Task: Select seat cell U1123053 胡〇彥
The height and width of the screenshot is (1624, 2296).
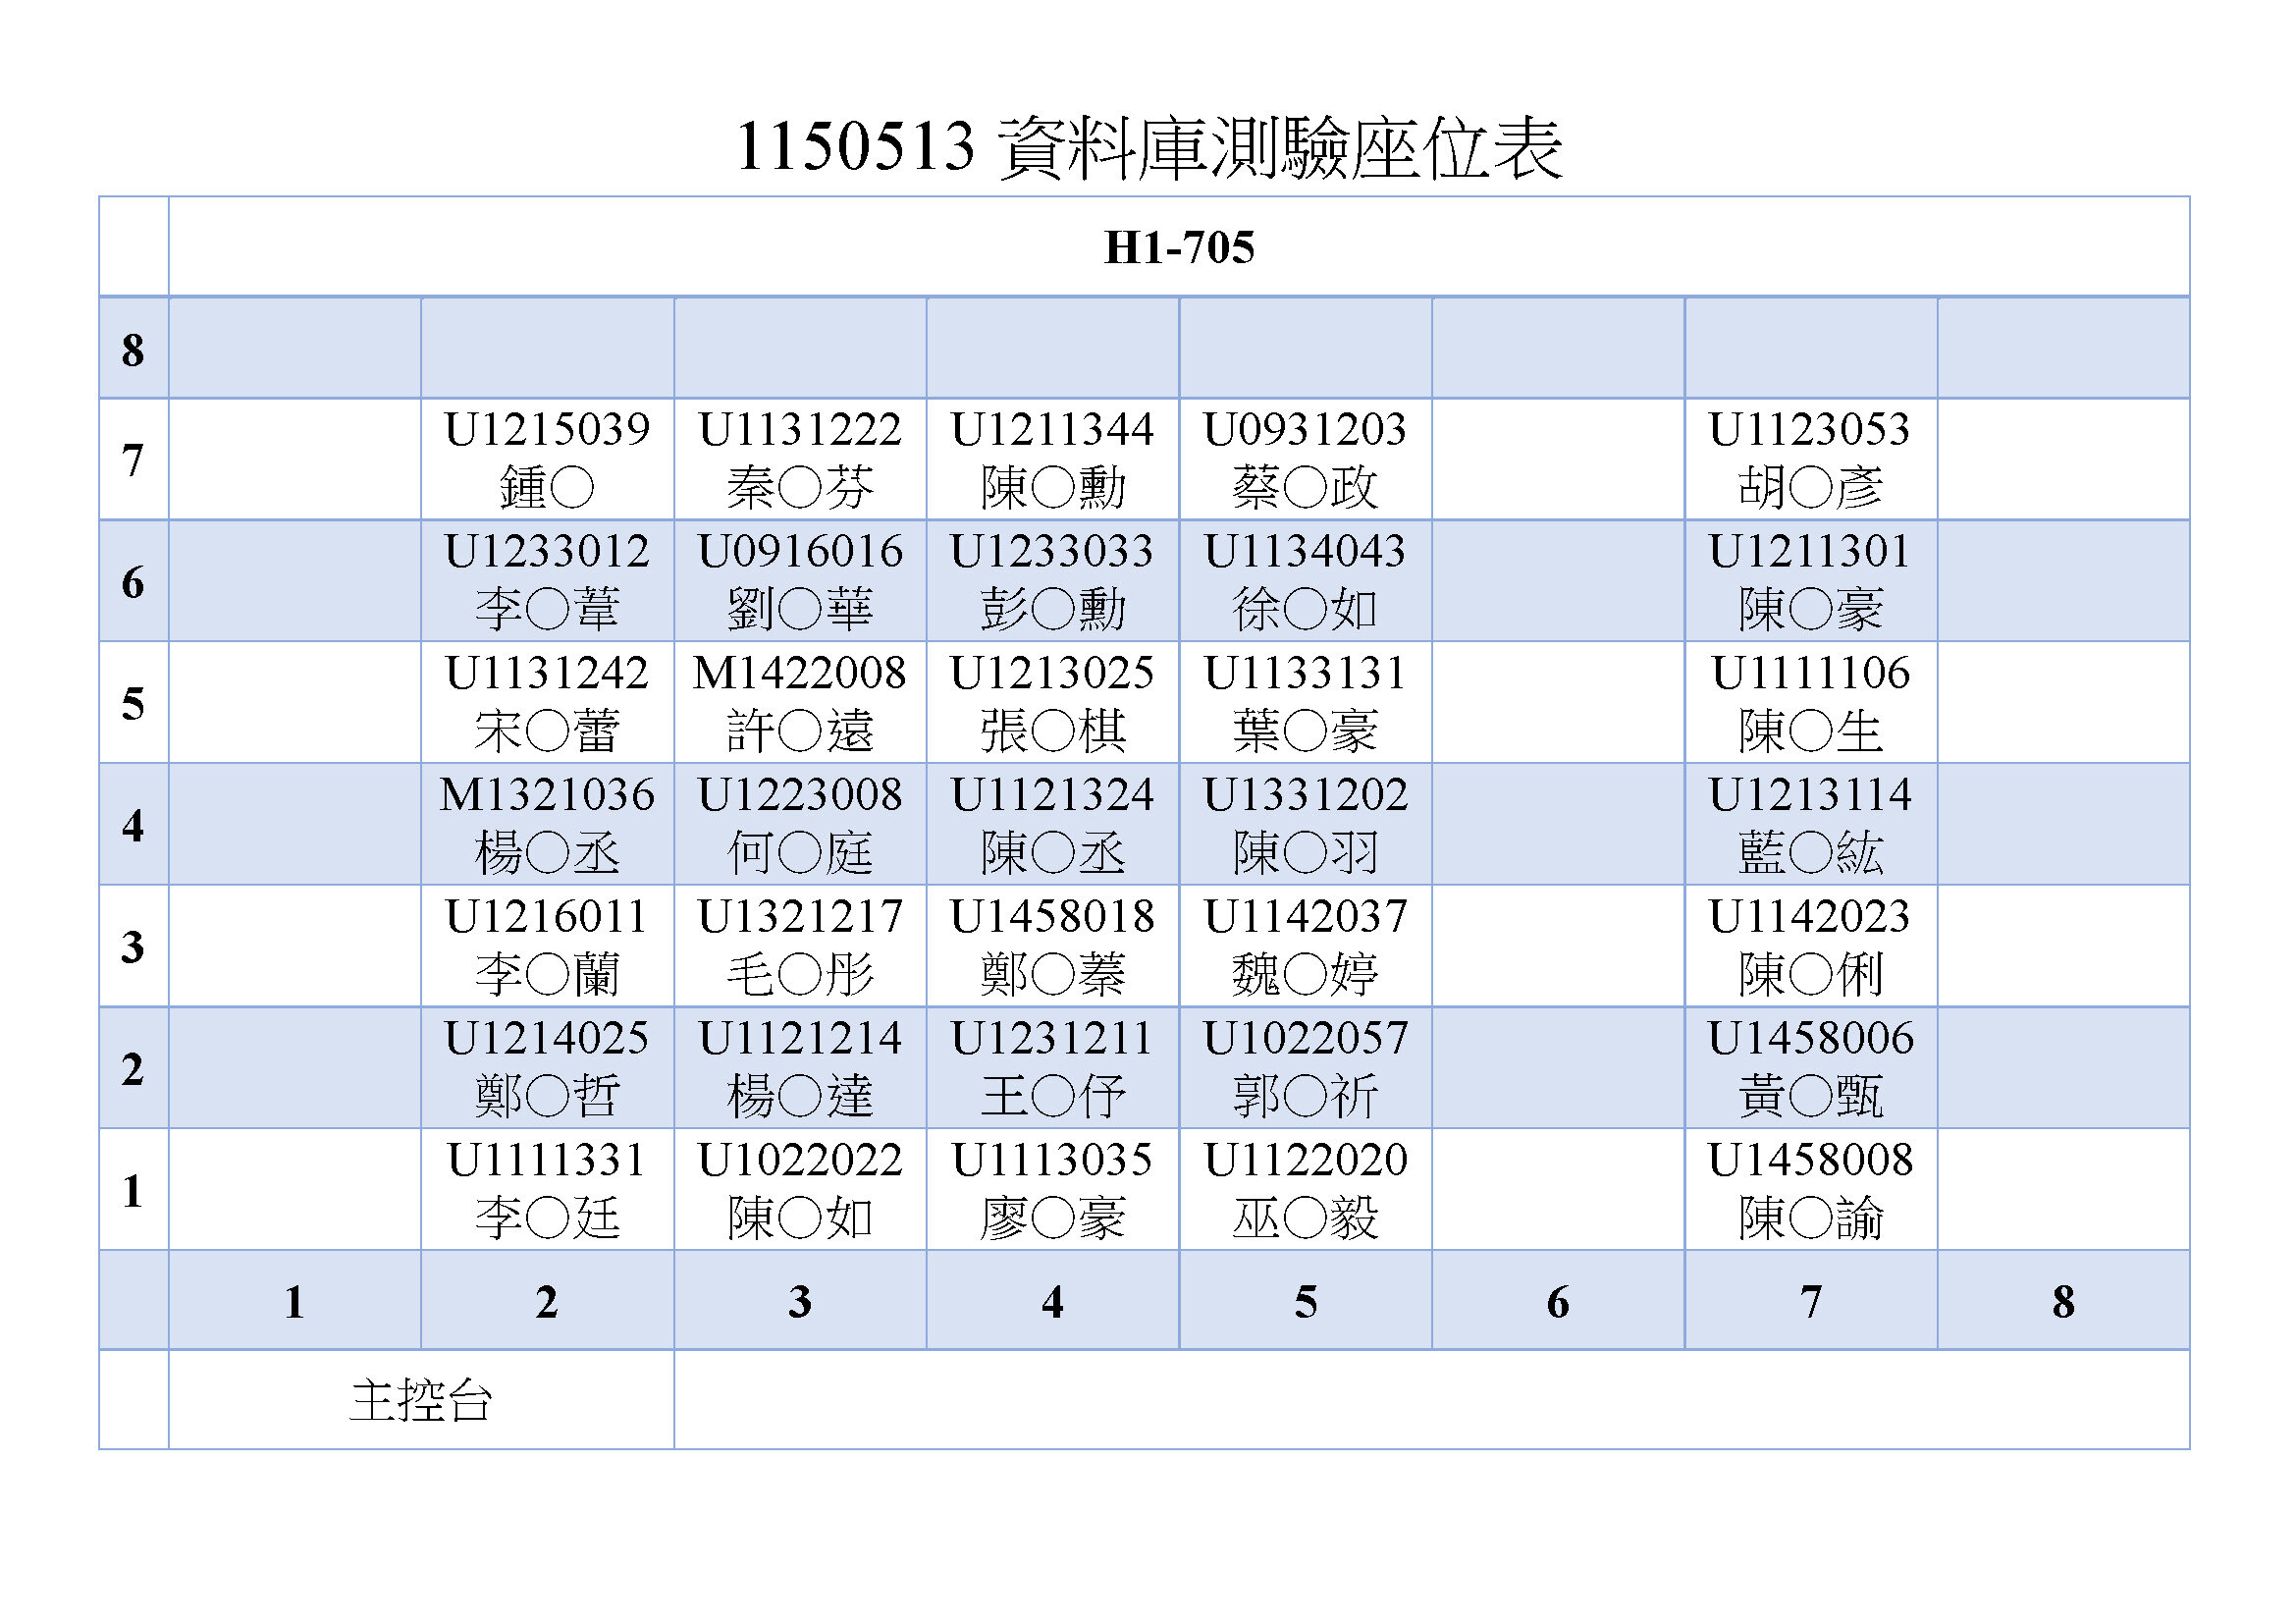Action: (x=1811, y=459)
